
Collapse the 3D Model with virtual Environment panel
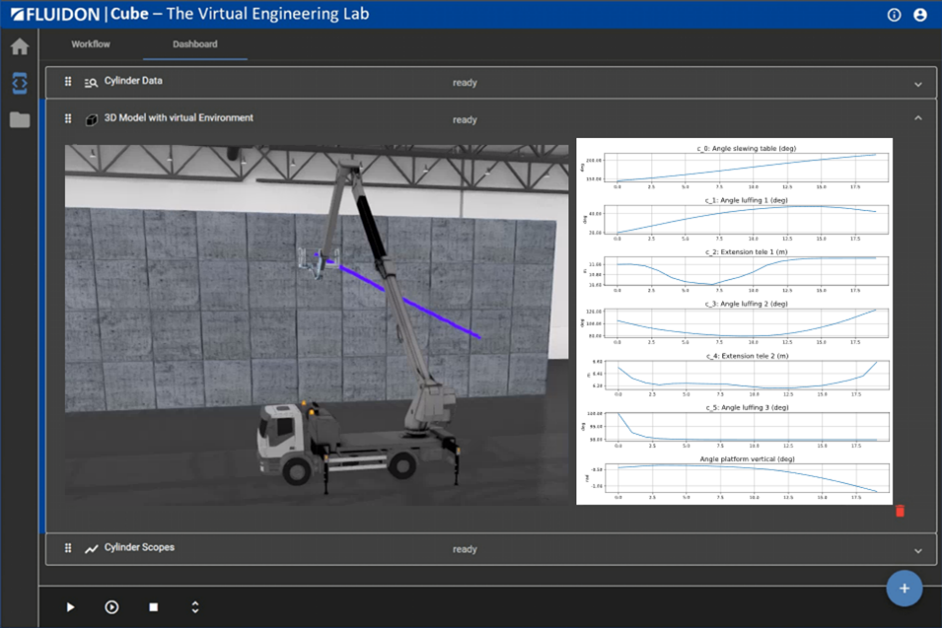pos(918,119)
